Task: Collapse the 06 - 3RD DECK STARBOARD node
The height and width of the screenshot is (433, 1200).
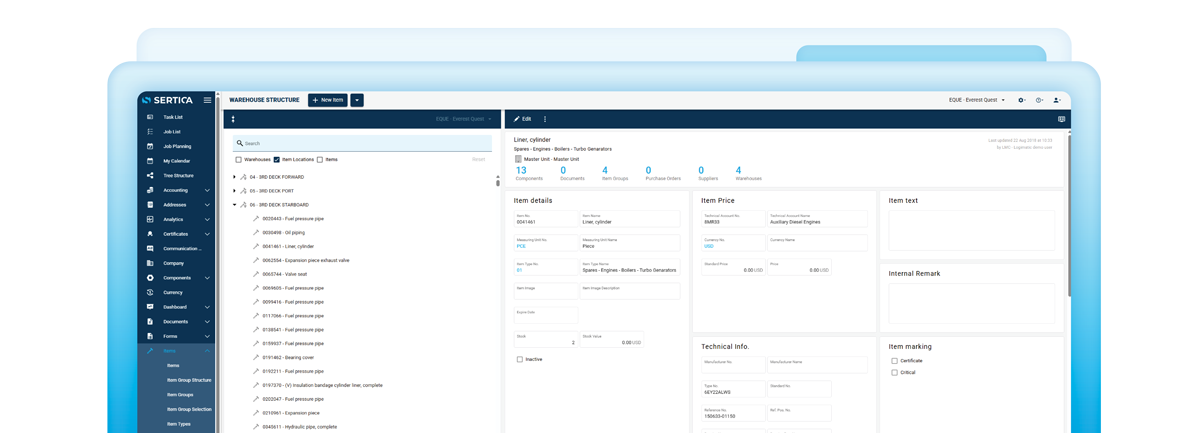Action: coord(235,205)
